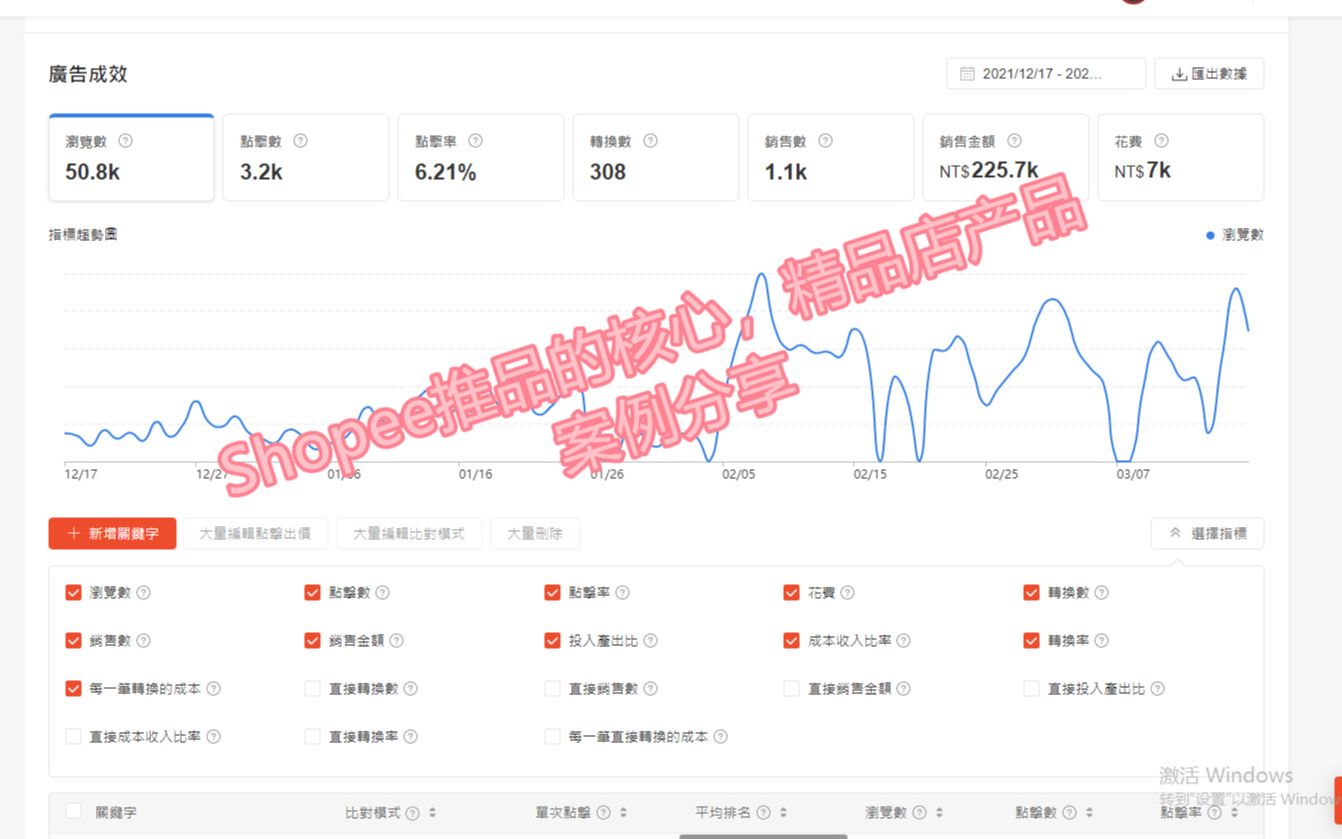This screenshot has width=1342, height=839.
Task: Click 匯出數據 export data button
Action: click(1209, 74)
